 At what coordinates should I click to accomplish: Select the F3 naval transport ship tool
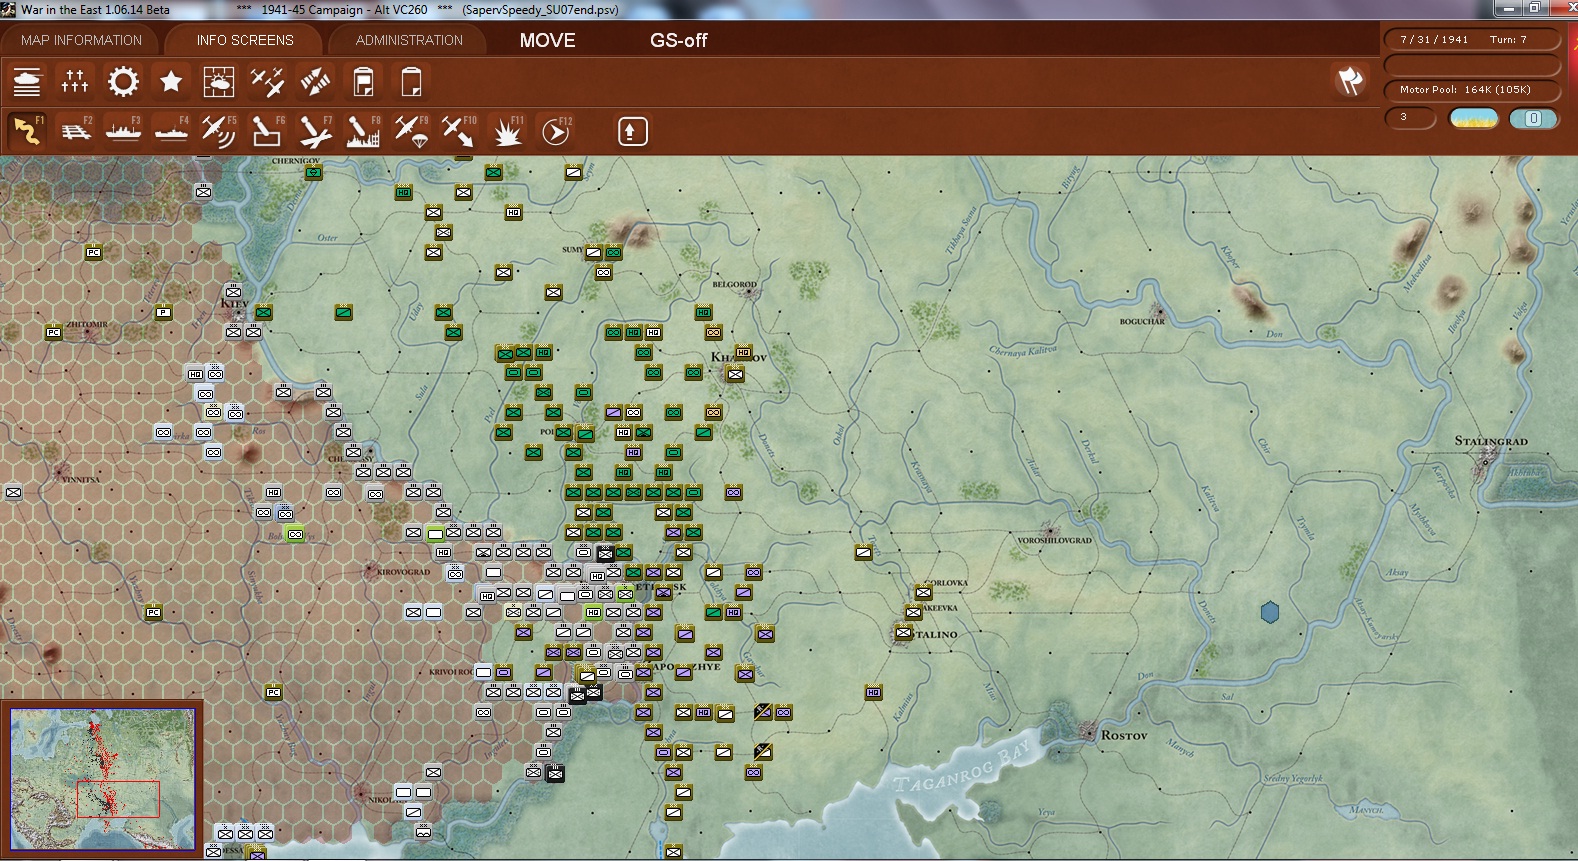click(x=123, y=131)
